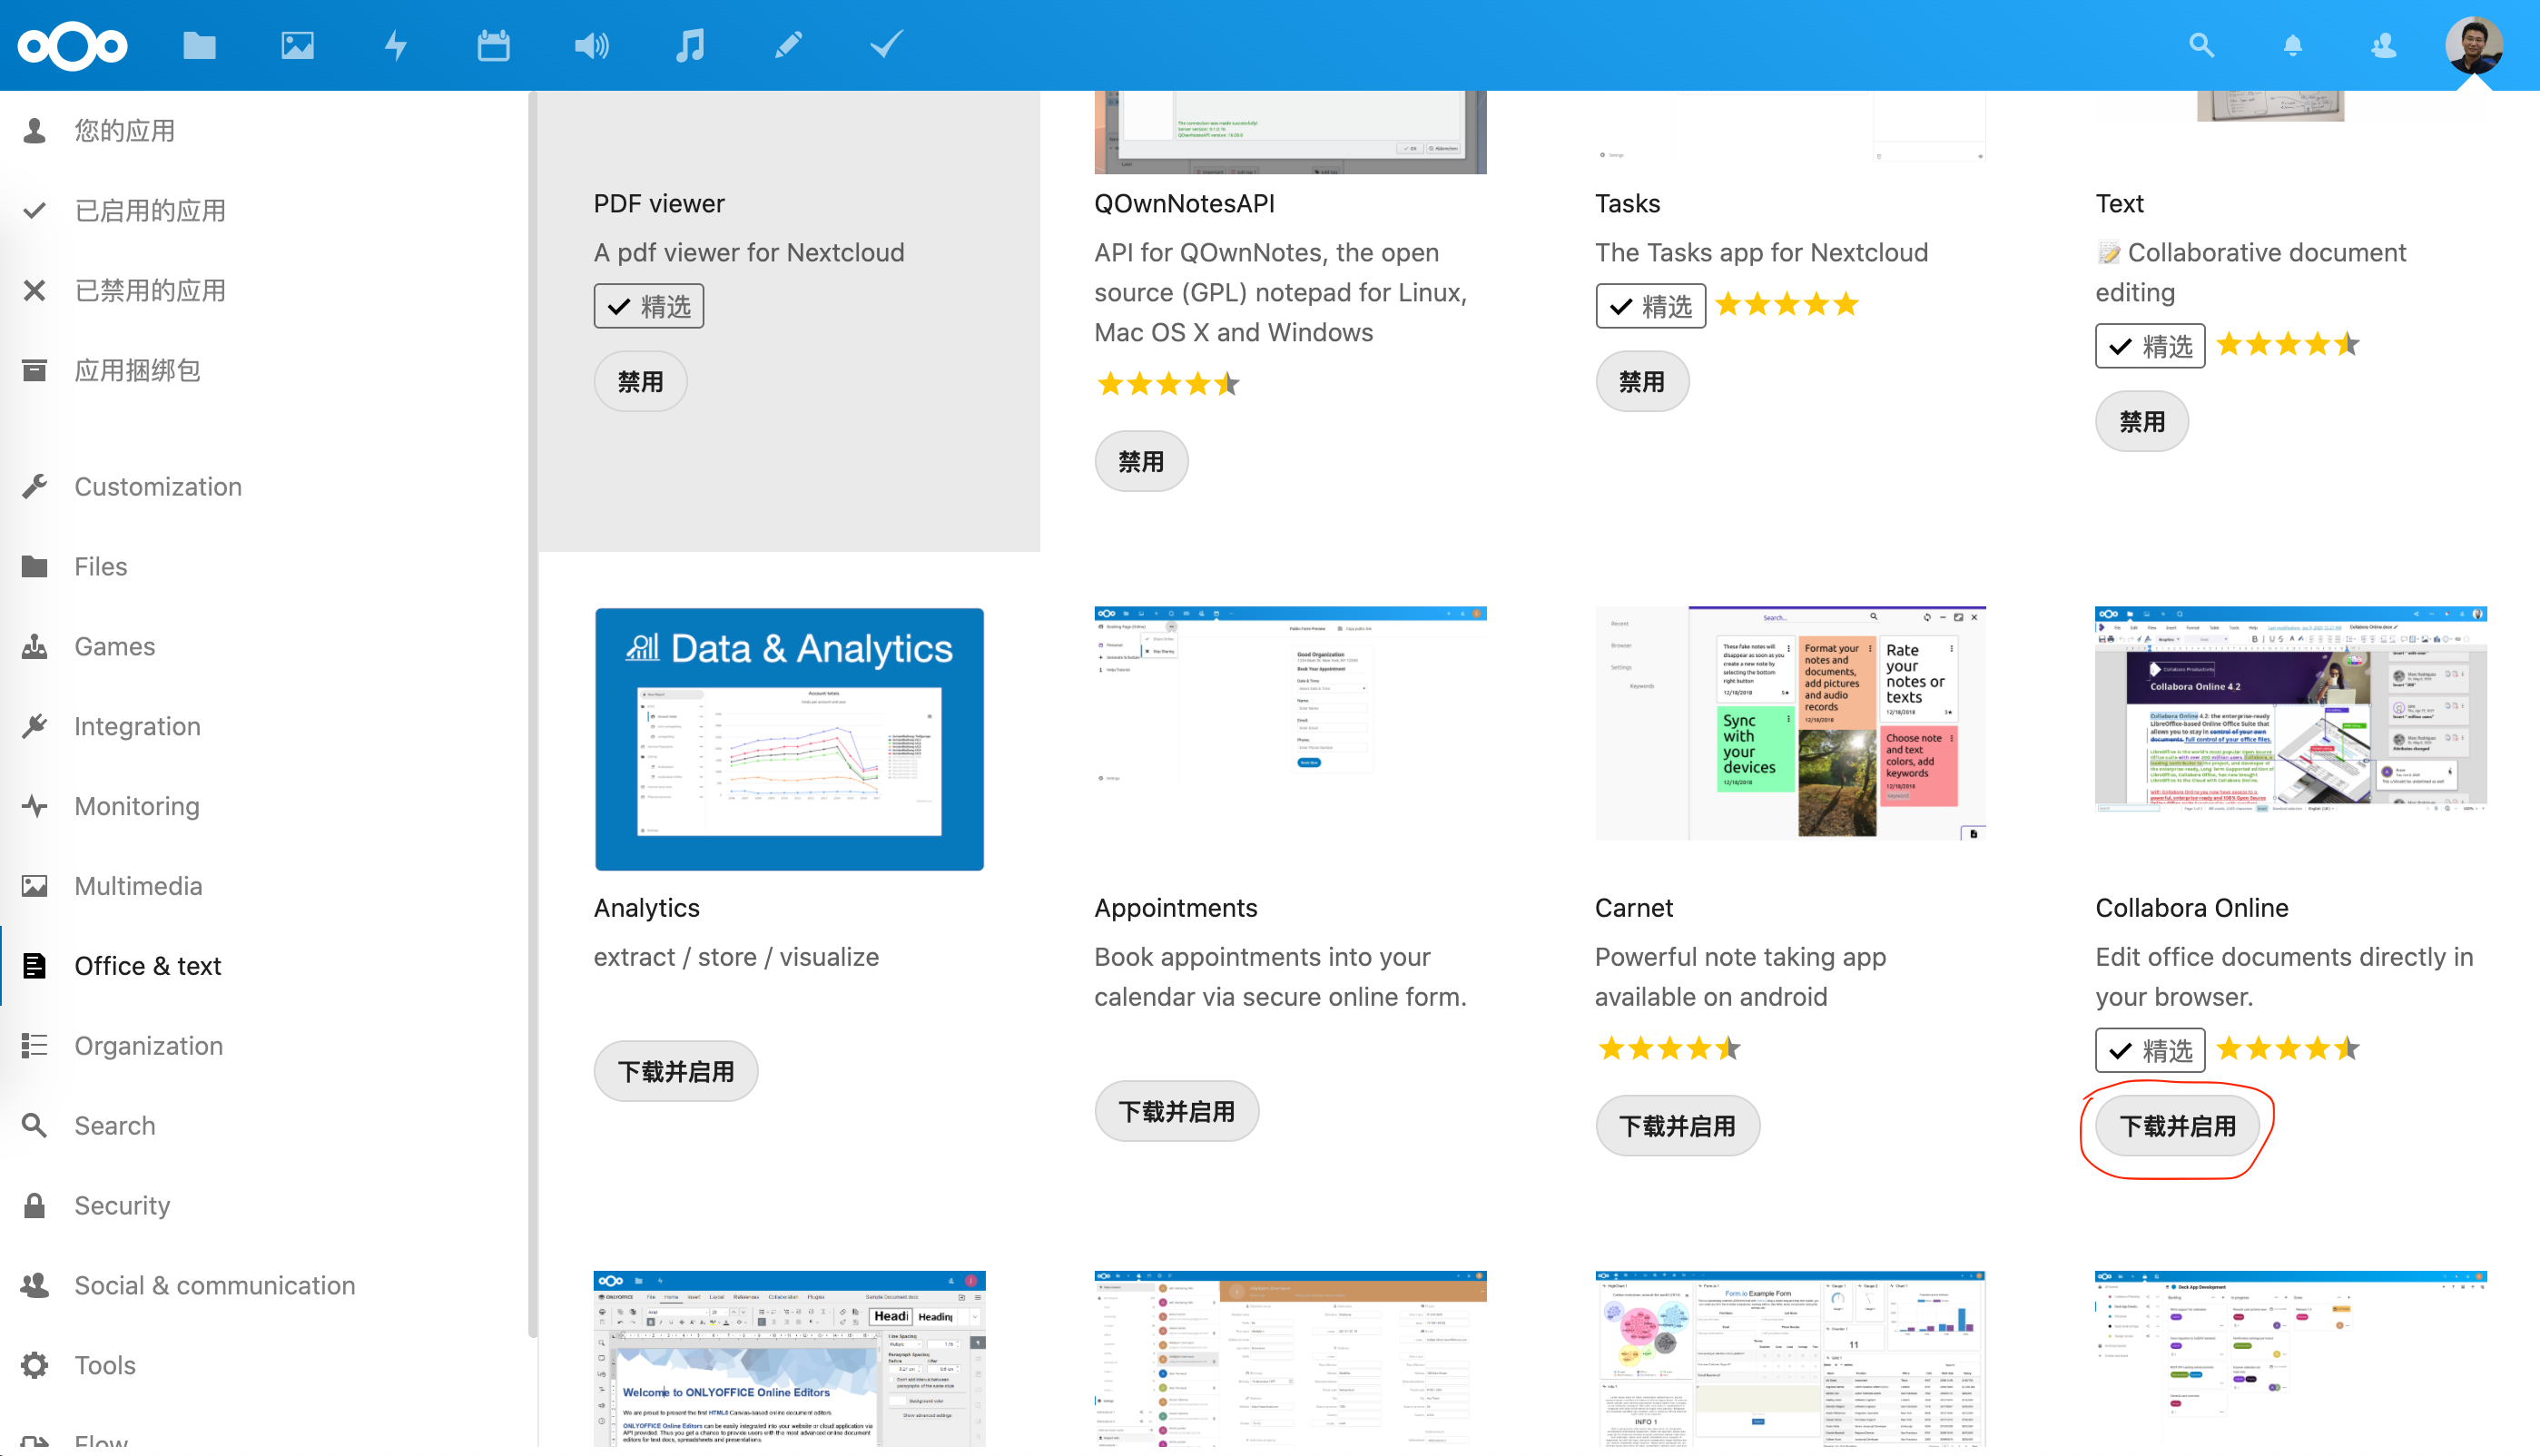This screenshot has width=2540, height=1456.
Task: Open the notifications bell
Action: [2292, 46]
